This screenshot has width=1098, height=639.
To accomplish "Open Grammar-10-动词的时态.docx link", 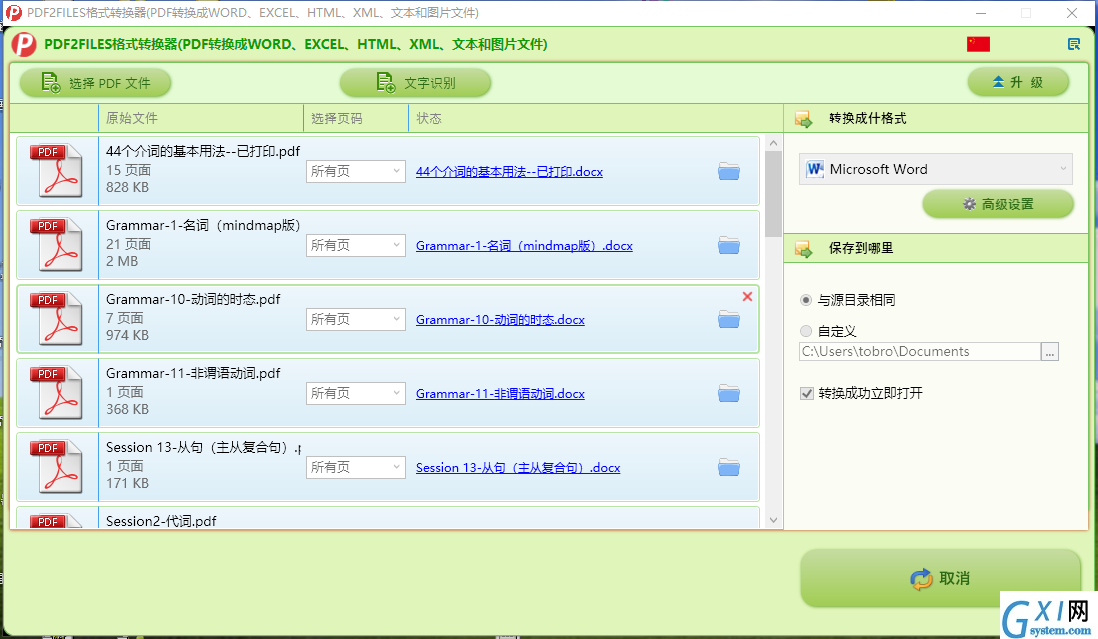I will [x=500, y=320].
